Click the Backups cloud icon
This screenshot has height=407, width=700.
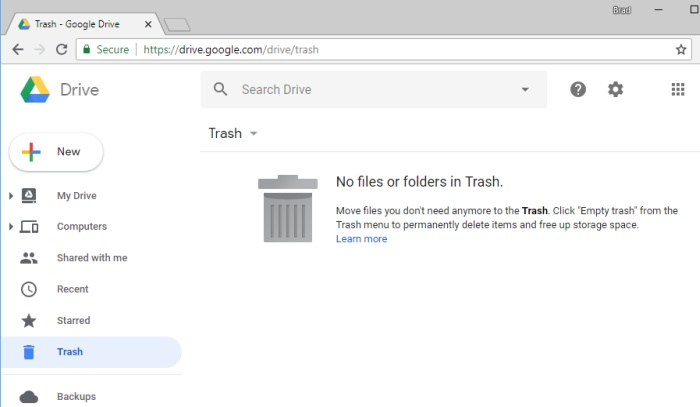coord(29,396)
